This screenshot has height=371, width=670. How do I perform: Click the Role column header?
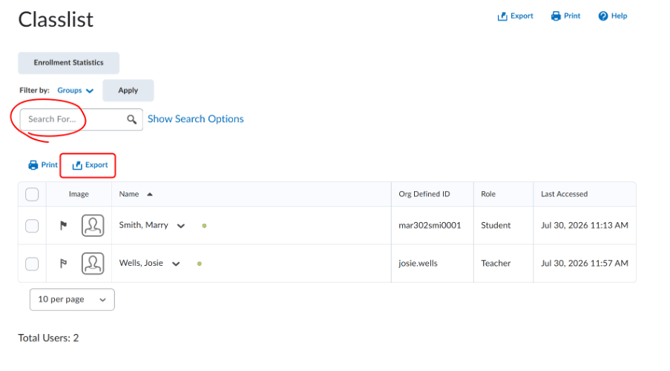point(488,194)
